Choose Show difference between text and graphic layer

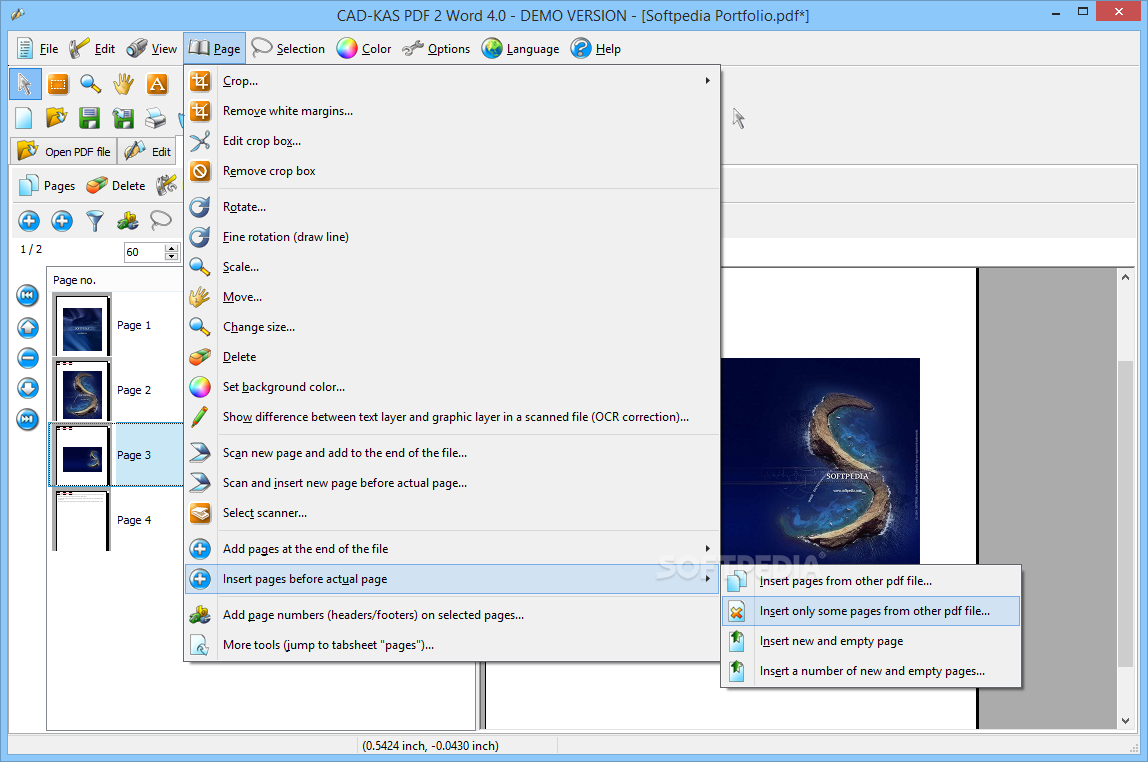pos(452,417)
